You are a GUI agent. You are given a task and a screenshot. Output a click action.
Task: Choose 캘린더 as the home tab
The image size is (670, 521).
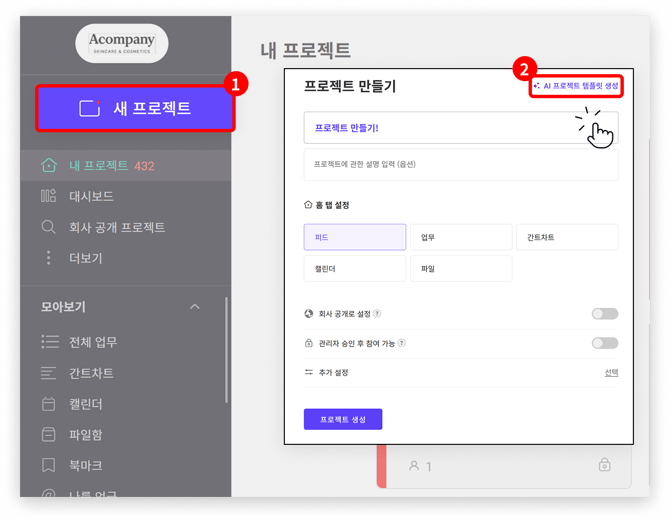point(354,269)
